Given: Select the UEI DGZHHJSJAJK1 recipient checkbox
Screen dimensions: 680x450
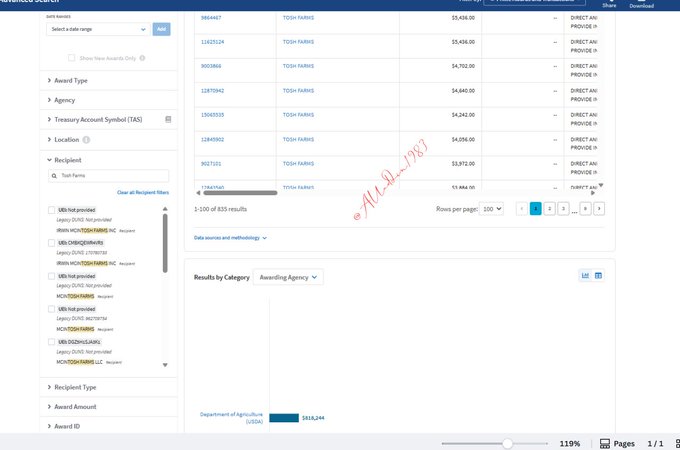Looking at the screenshot, I should click(52, 342).
